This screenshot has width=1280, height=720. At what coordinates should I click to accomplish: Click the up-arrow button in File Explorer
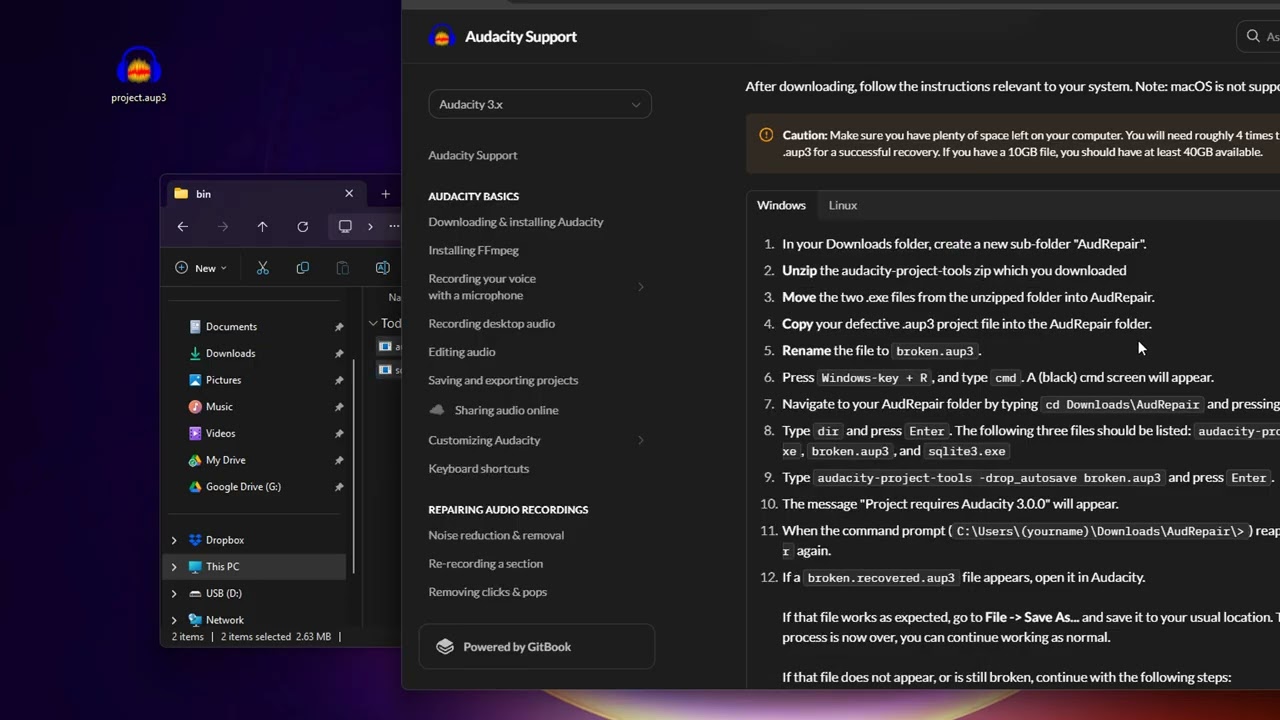262,227
